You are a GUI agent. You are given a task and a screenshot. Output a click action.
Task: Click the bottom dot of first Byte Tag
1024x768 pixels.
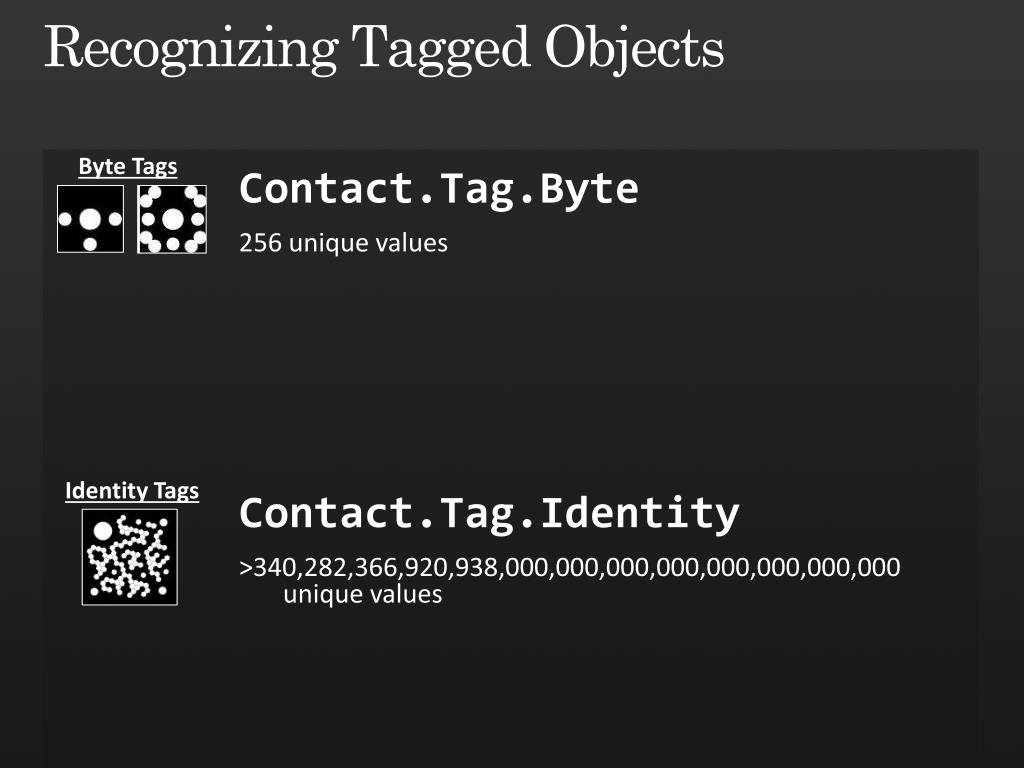(90, 244)
